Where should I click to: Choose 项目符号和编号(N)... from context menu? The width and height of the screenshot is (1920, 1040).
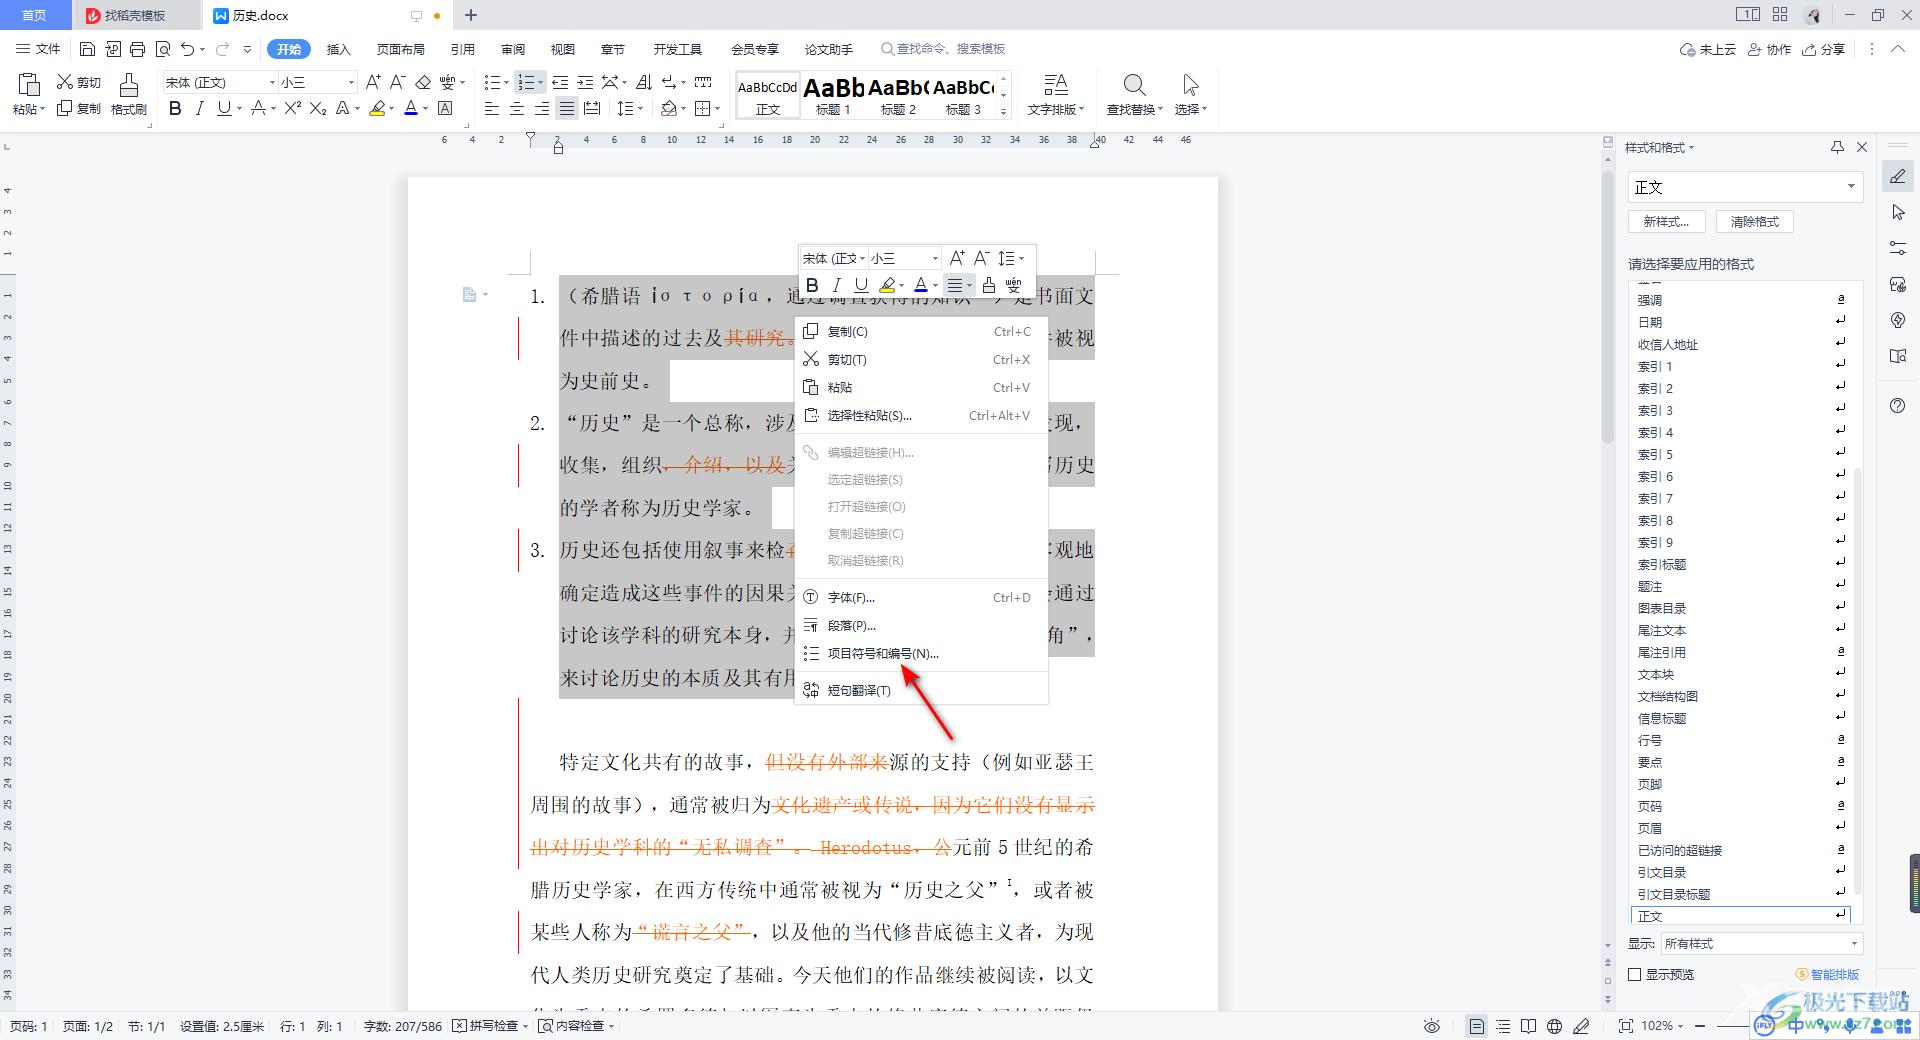click(x=920, y=653)
